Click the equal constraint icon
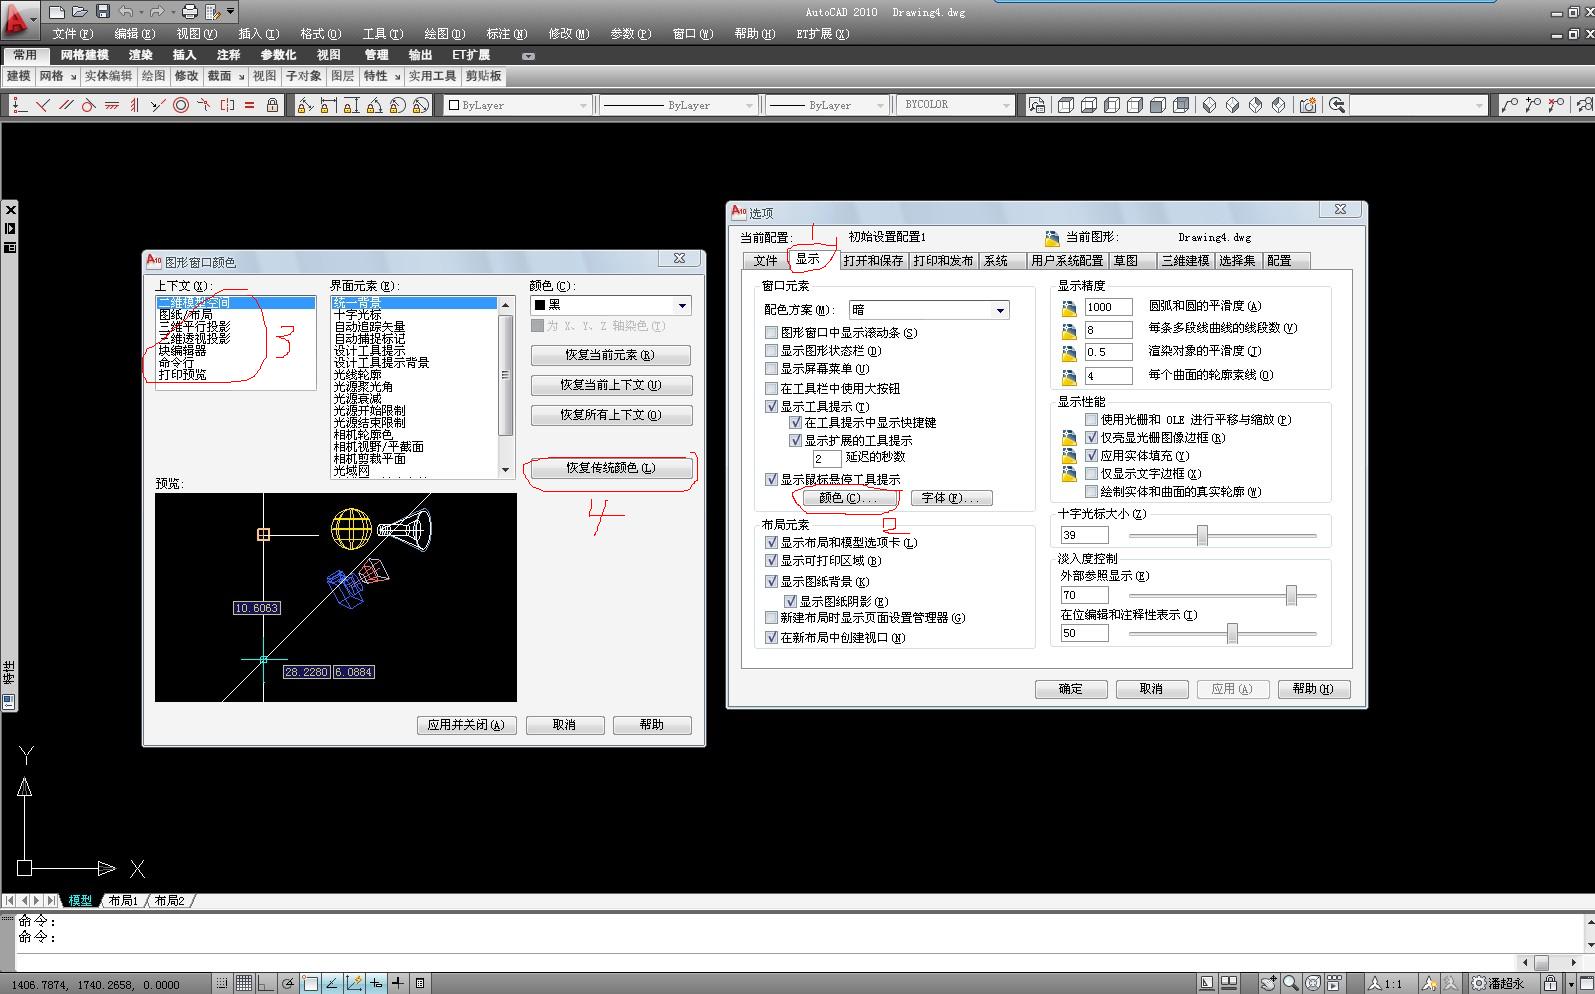 (x=249, y=105)
